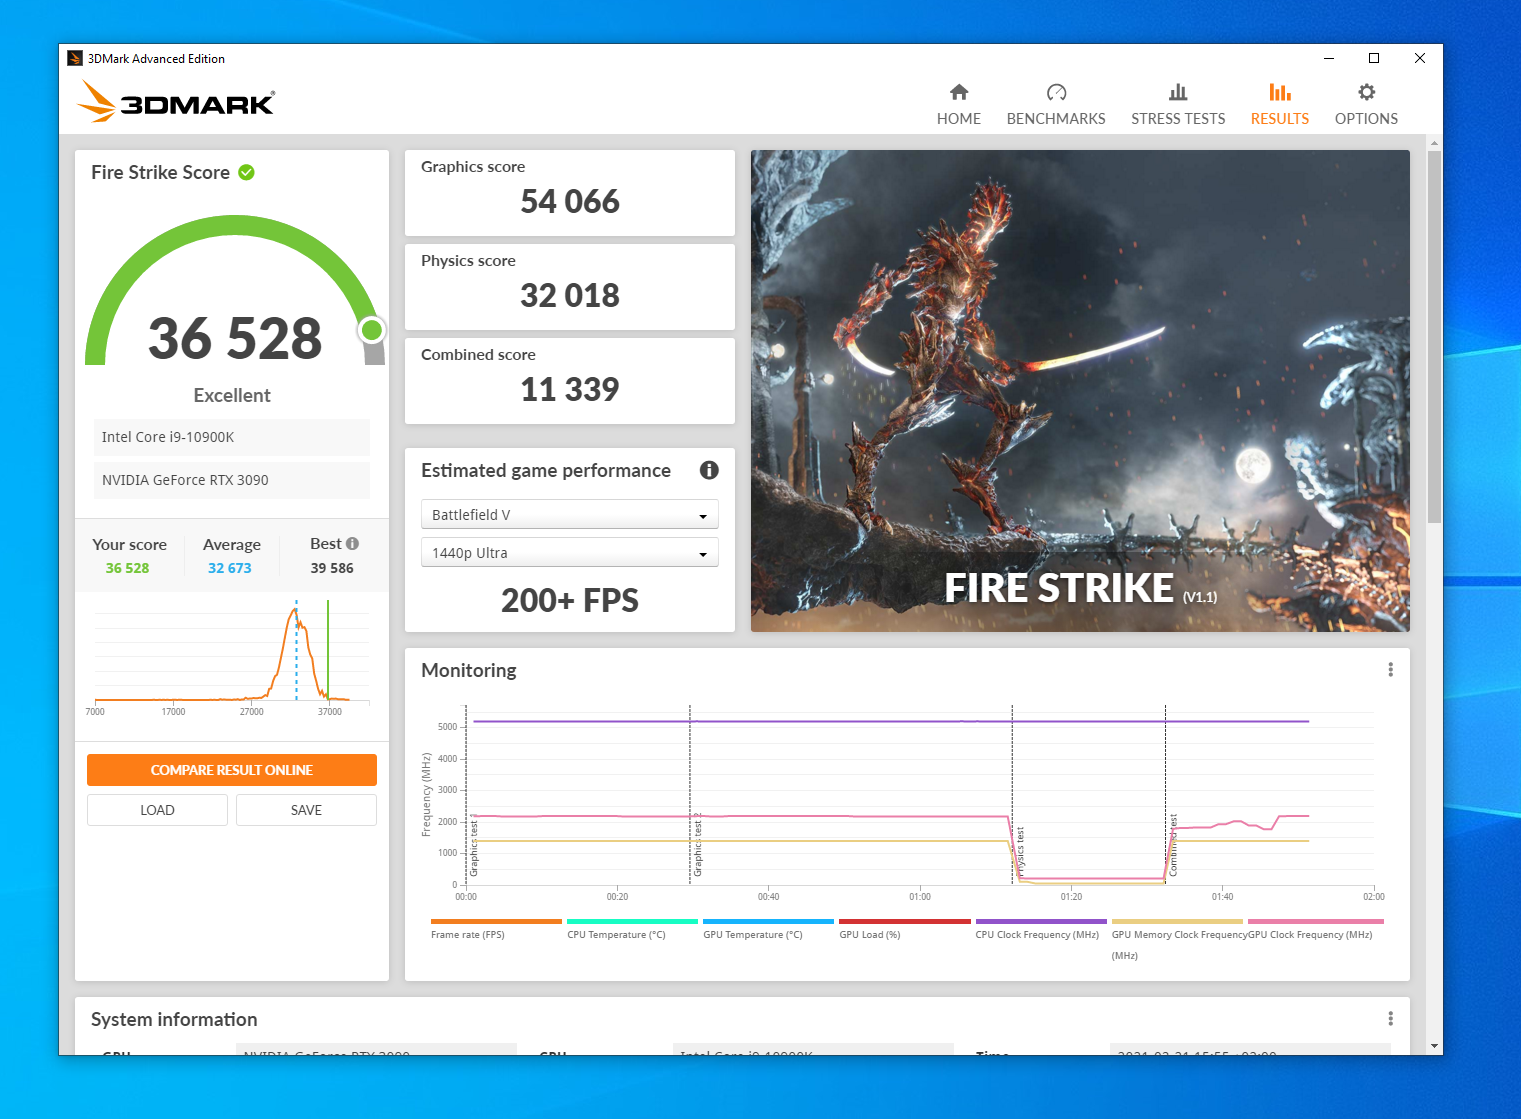Click the green validation checkmark beside Fire Strike Score

point(247,172)
